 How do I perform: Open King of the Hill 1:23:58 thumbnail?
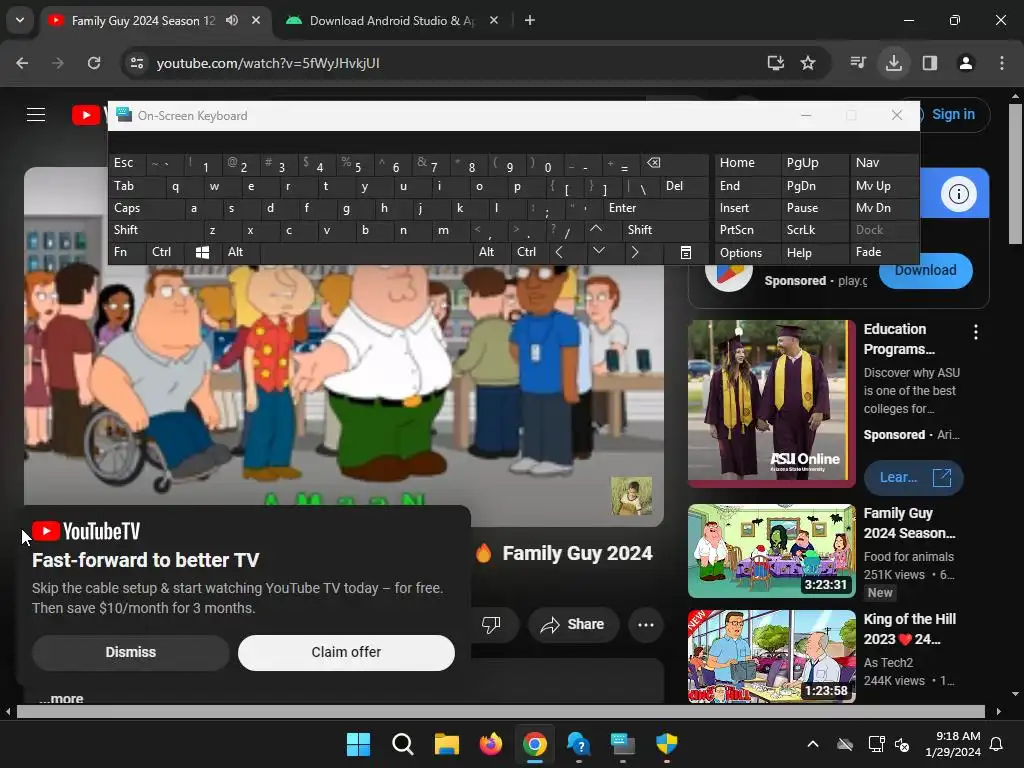[x=772, y=656]
